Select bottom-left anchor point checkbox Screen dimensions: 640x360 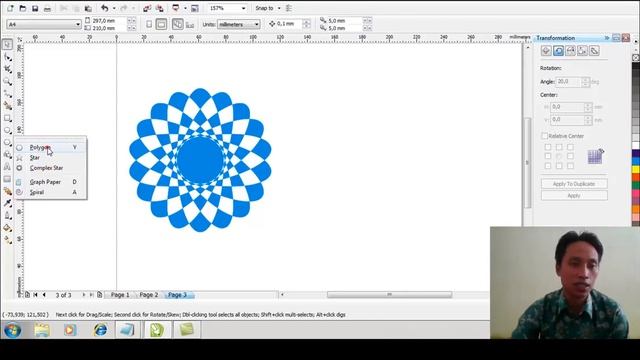click(x=548, y=166)
